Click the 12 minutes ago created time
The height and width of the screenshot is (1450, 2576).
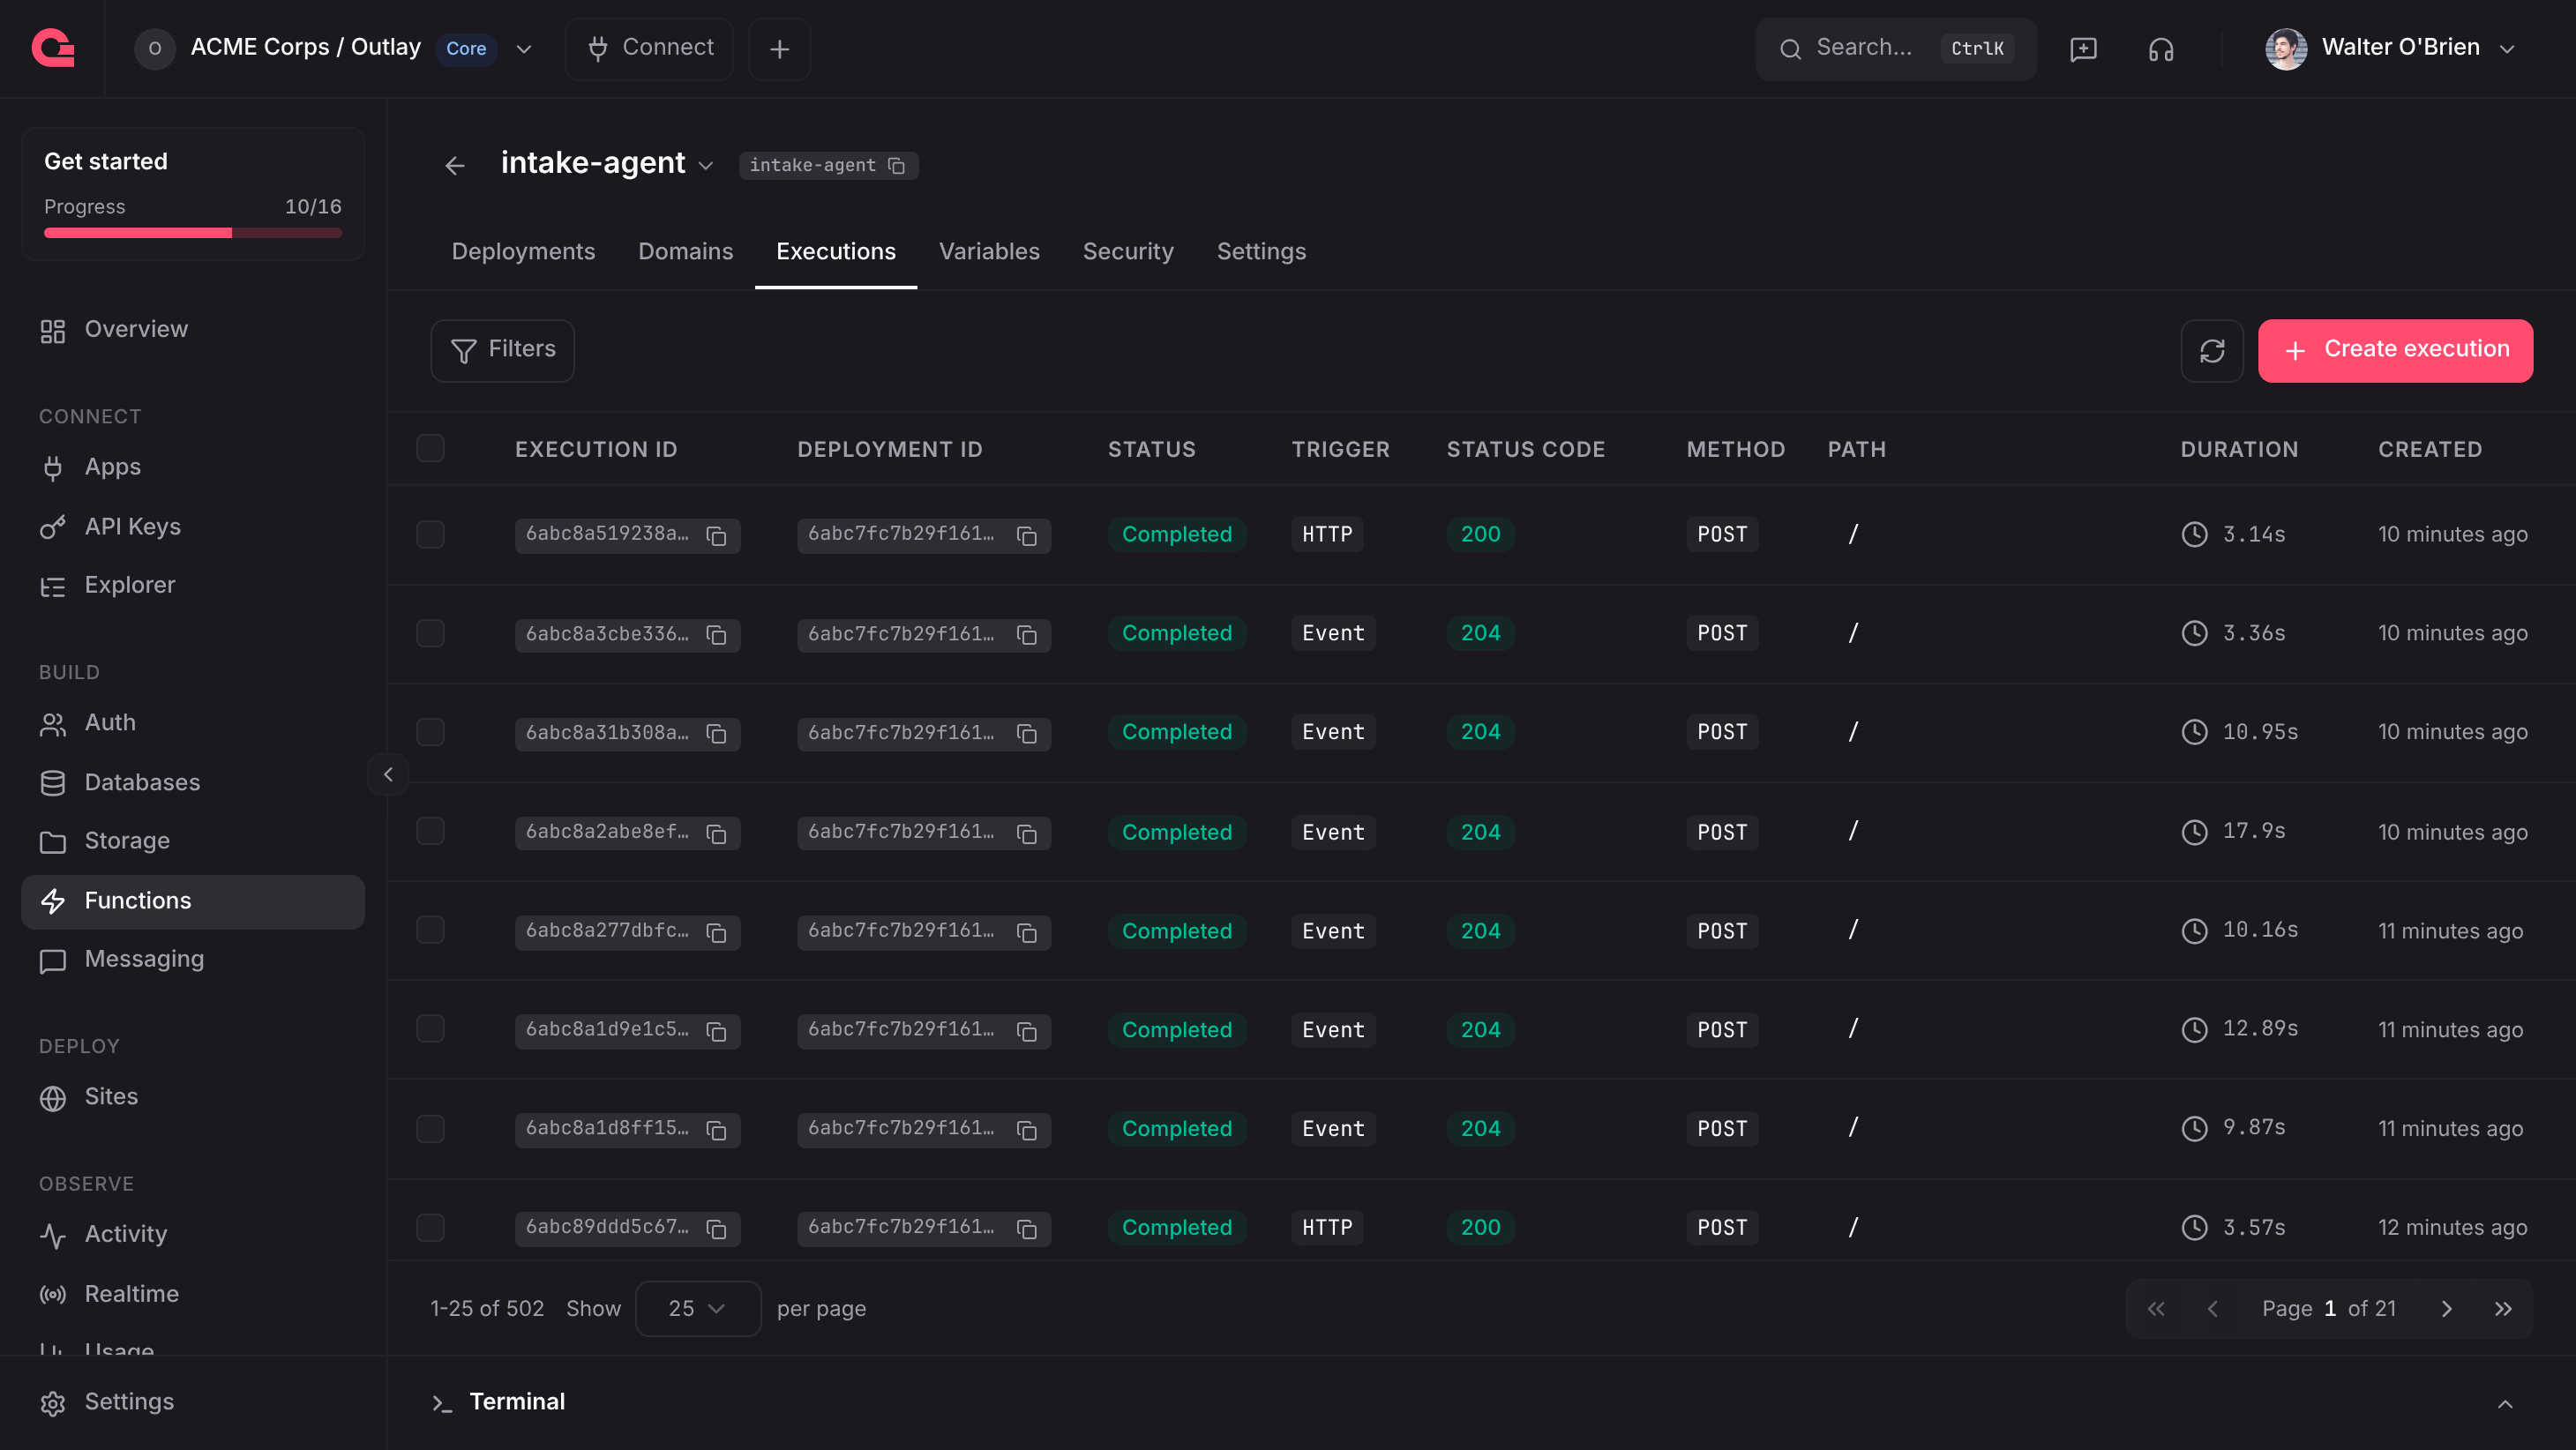click(2452, 1228)
